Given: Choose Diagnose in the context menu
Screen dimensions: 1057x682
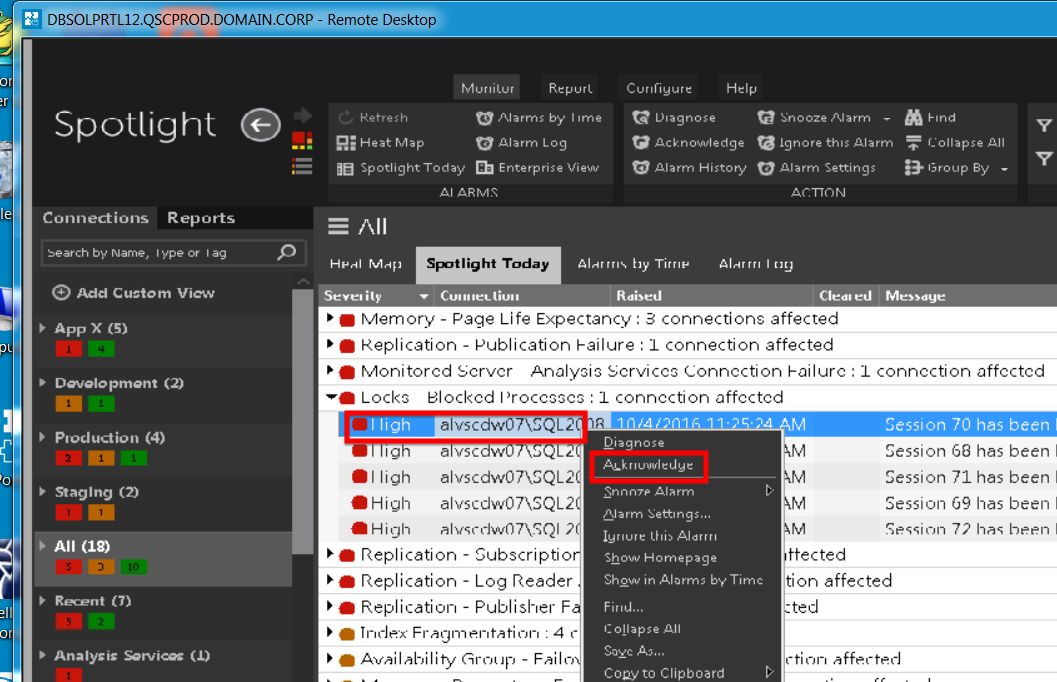Looking at the screenshot, I should coord(634,442).
